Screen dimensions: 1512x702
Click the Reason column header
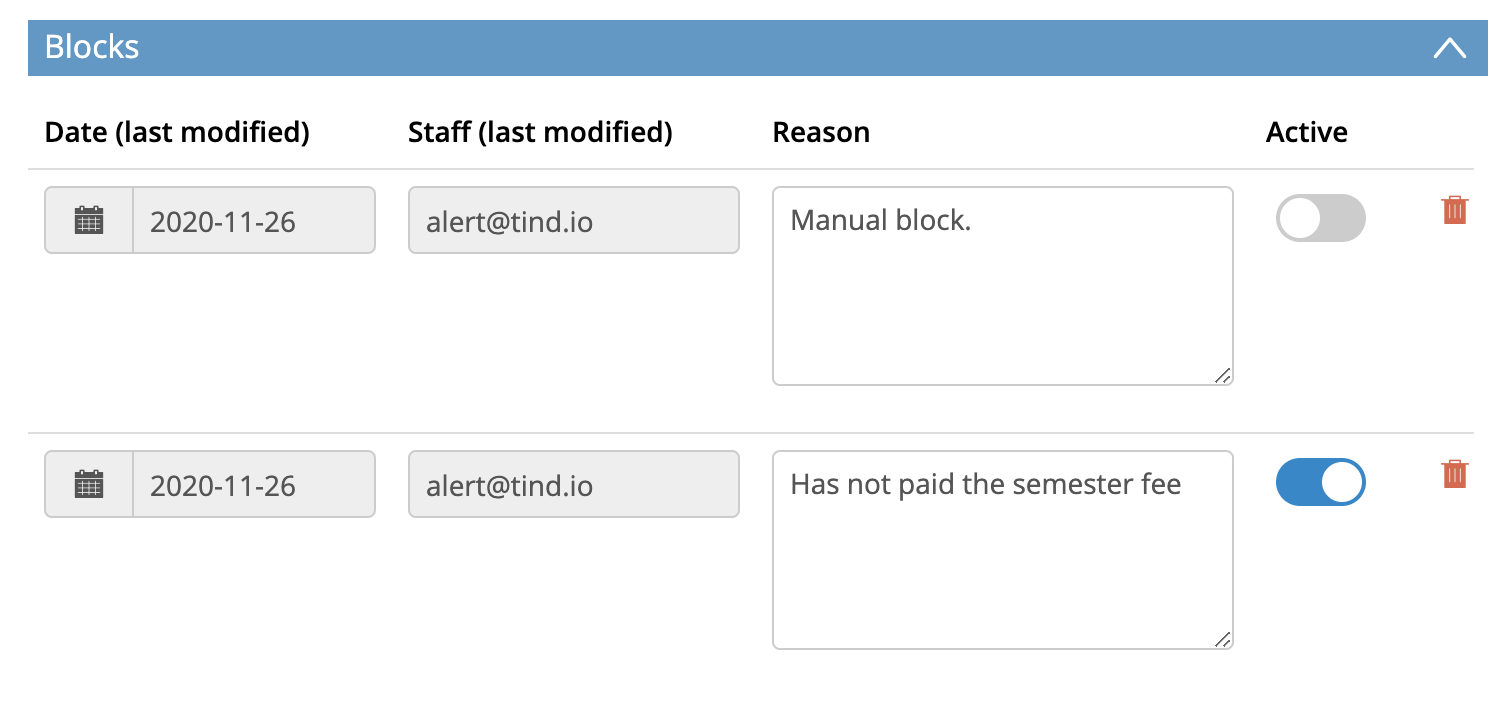pyautogui.click(x=821, y=132)
